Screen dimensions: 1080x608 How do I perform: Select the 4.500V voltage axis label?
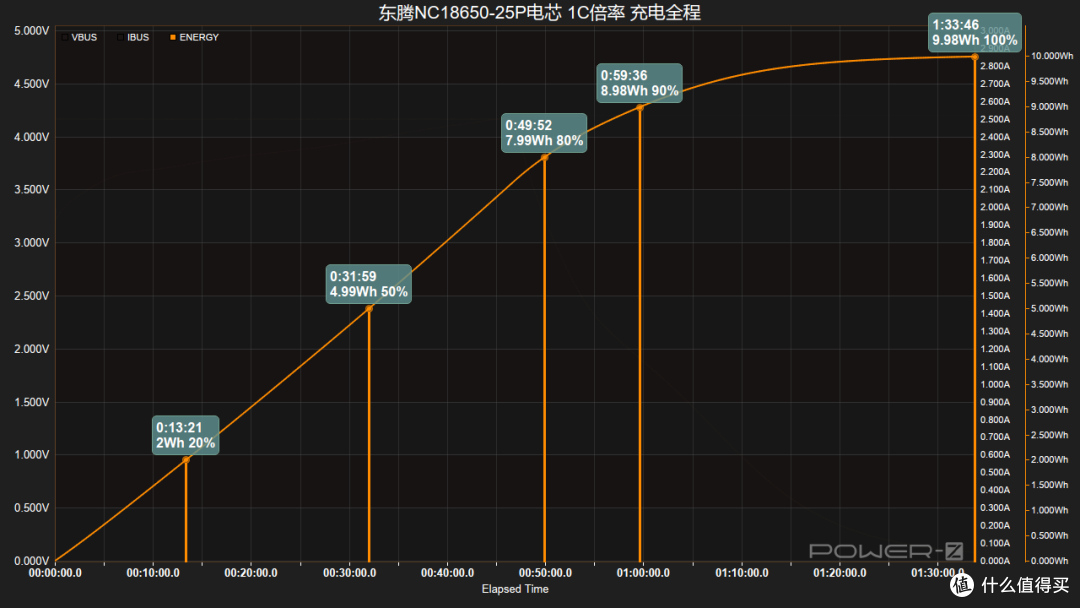[x=32, y=84]
